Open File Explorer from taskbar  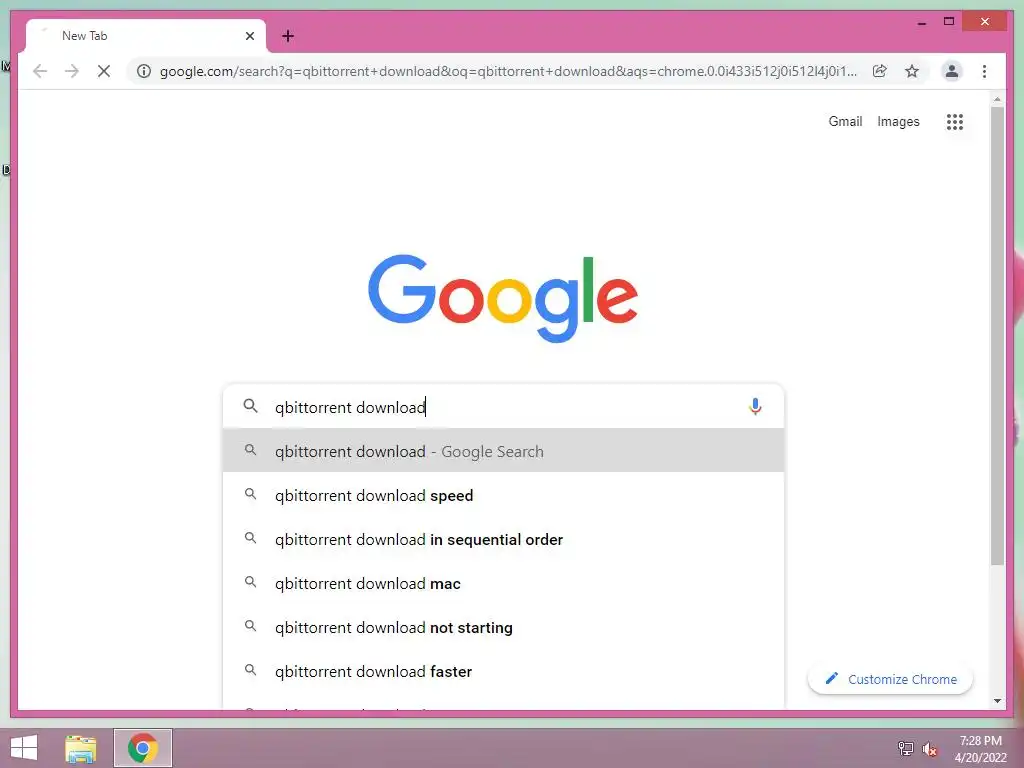point(81,748)
